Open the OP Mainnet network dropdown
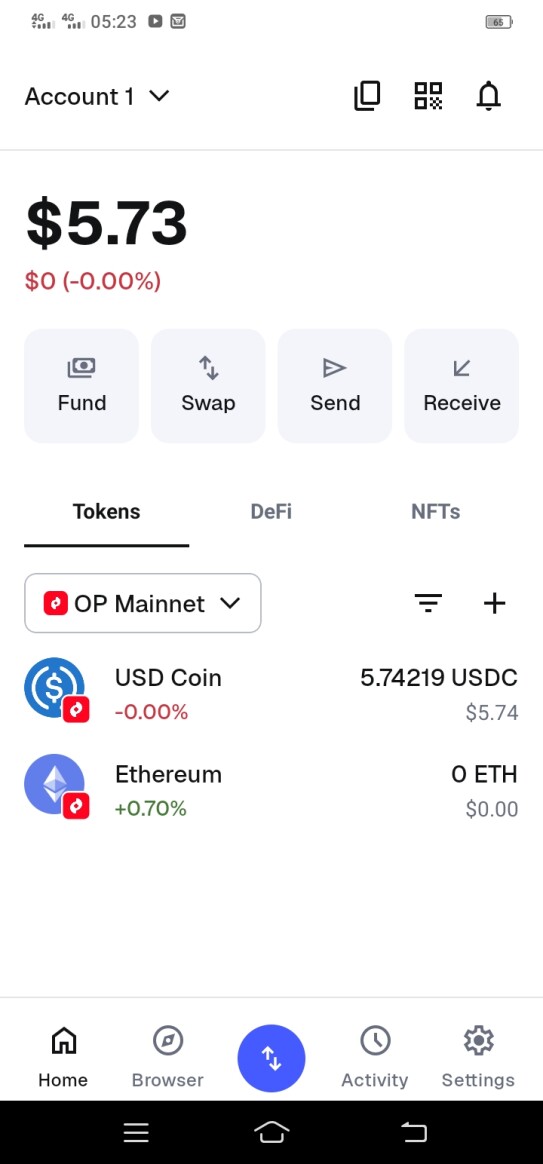Image resolution: width=543 pixels, height=1164 pixels. pyautogui.click(x=143, y=604)
